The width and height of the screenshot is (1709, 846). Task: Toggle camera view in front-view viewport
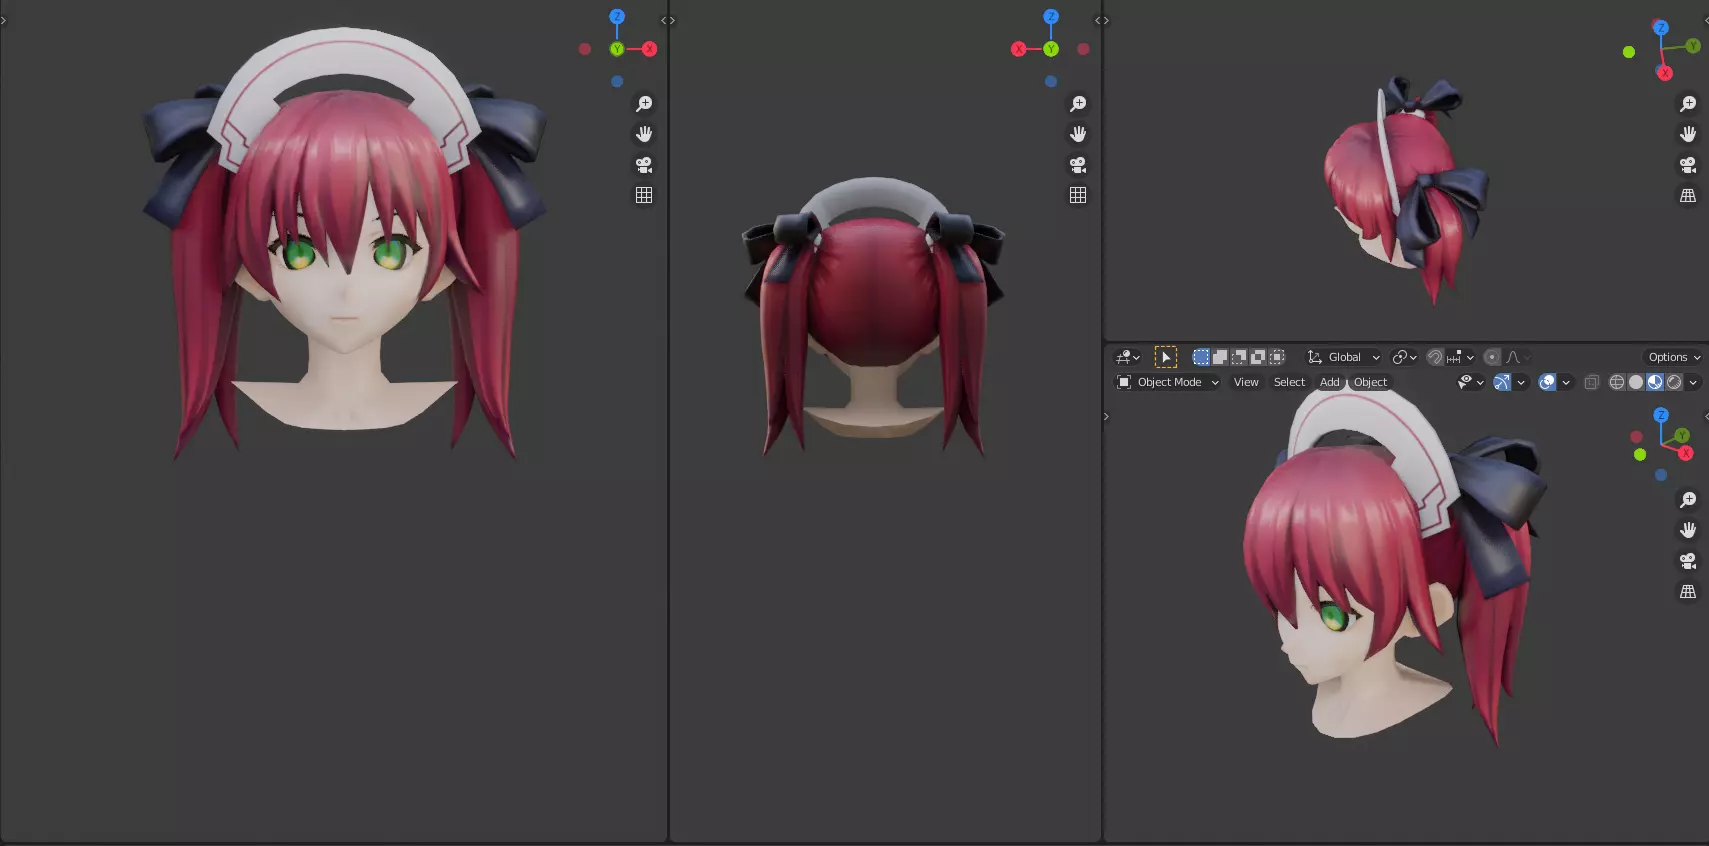click(x=644, y=165)
